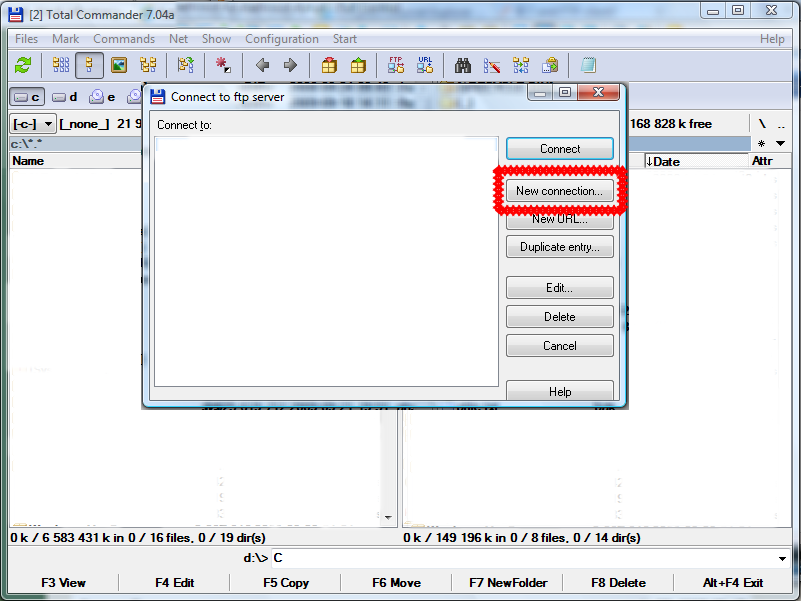Select drive d button
Screen dimensions: 801x601
coord(65,97)
